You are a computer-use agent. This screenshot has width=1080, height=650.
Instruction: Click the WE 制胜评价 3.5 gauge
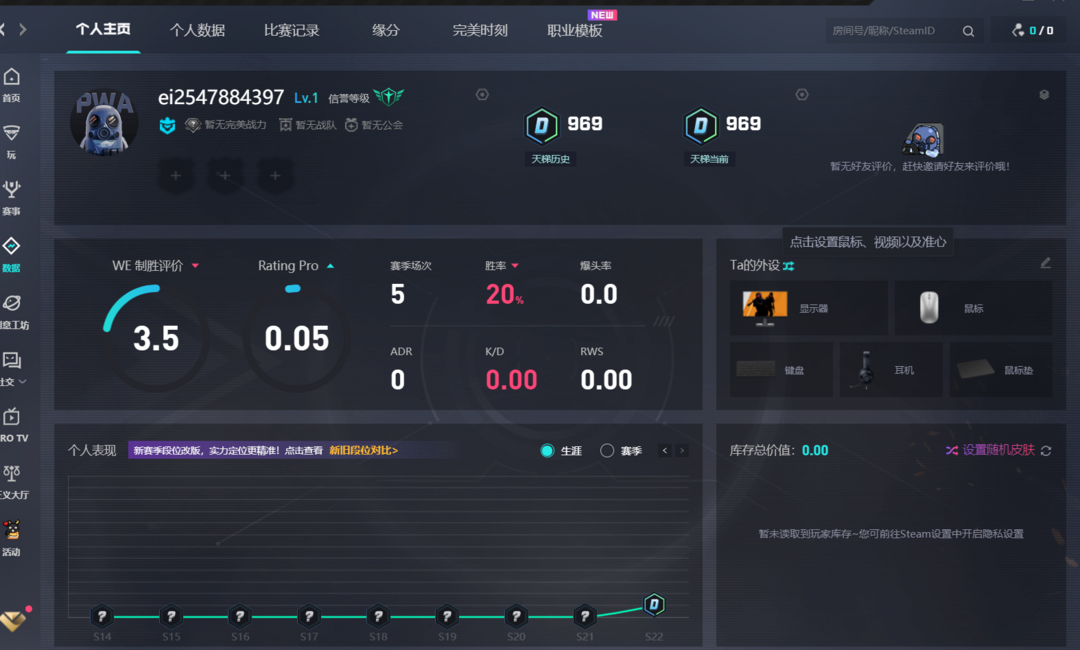(x=156, y=337)
